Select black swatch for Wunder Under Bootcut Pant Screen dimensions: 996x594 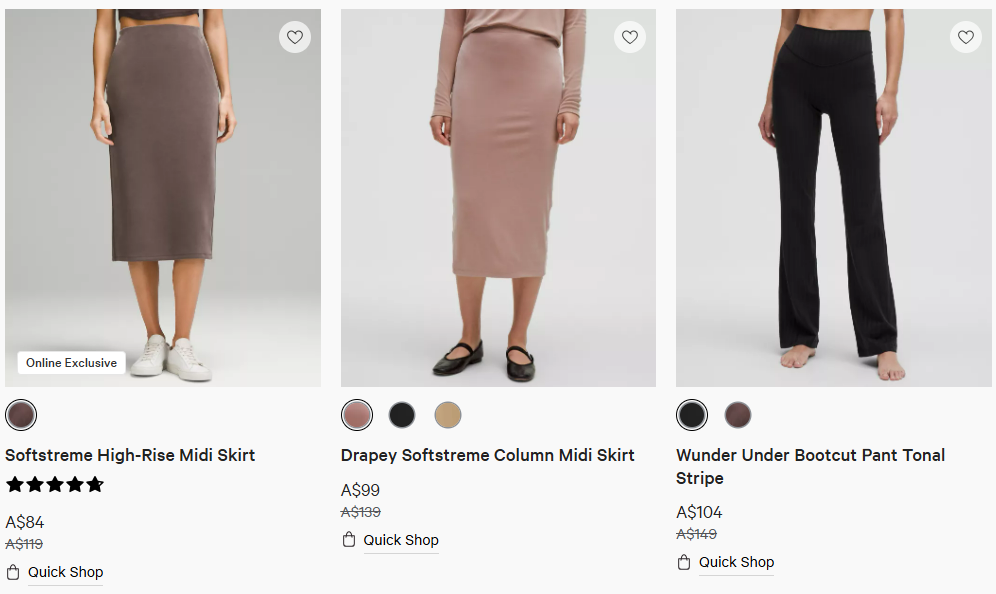point(692,415)
